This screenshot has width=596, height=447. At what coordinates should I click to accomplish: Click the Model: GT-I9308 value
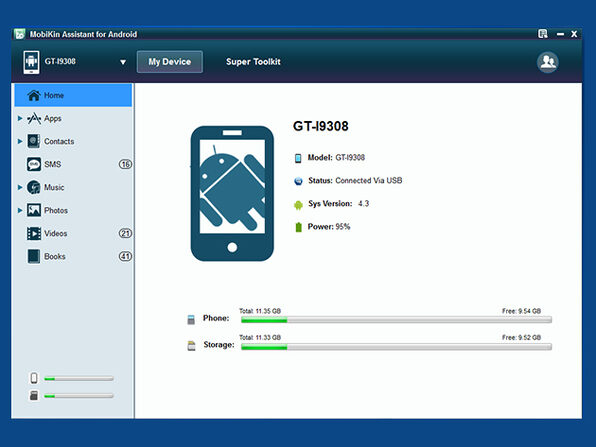(x=350, y=158)
